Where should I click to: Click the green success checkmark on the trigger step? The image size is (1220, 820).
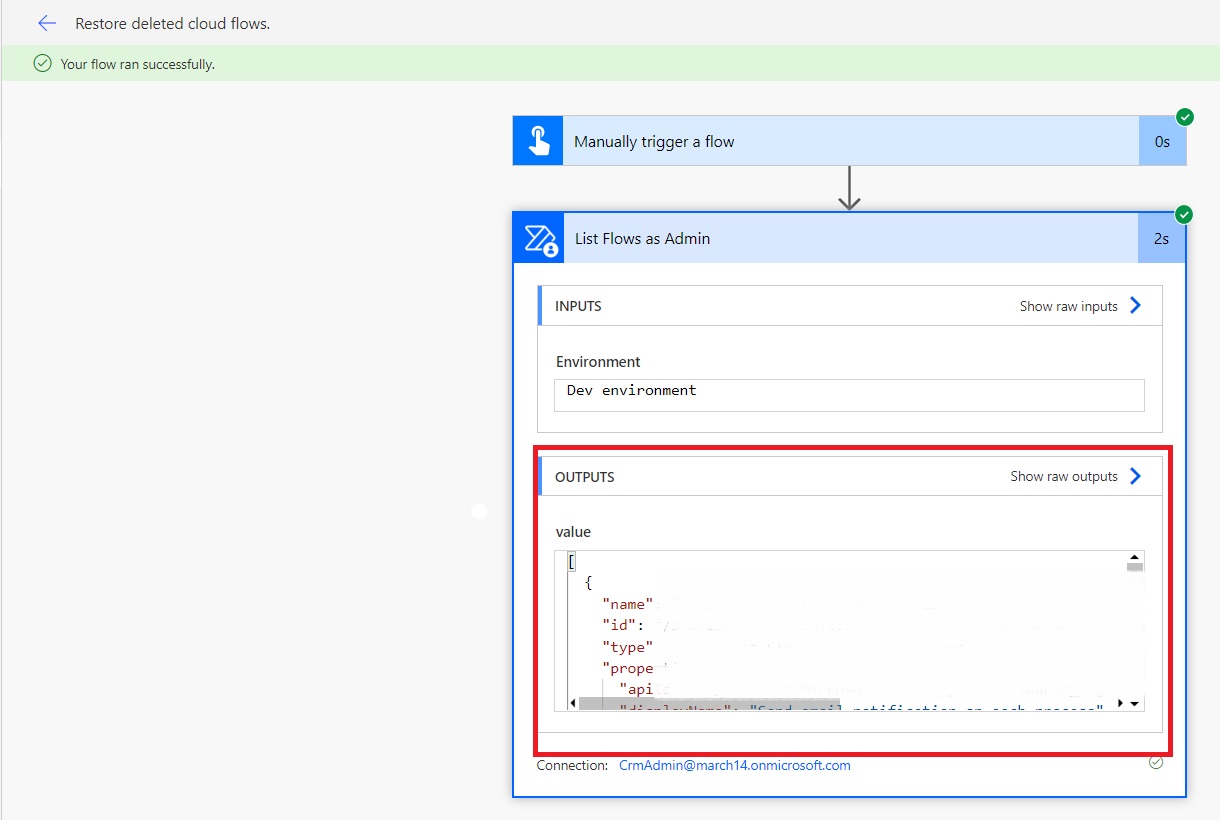(x=1185, y=117)
